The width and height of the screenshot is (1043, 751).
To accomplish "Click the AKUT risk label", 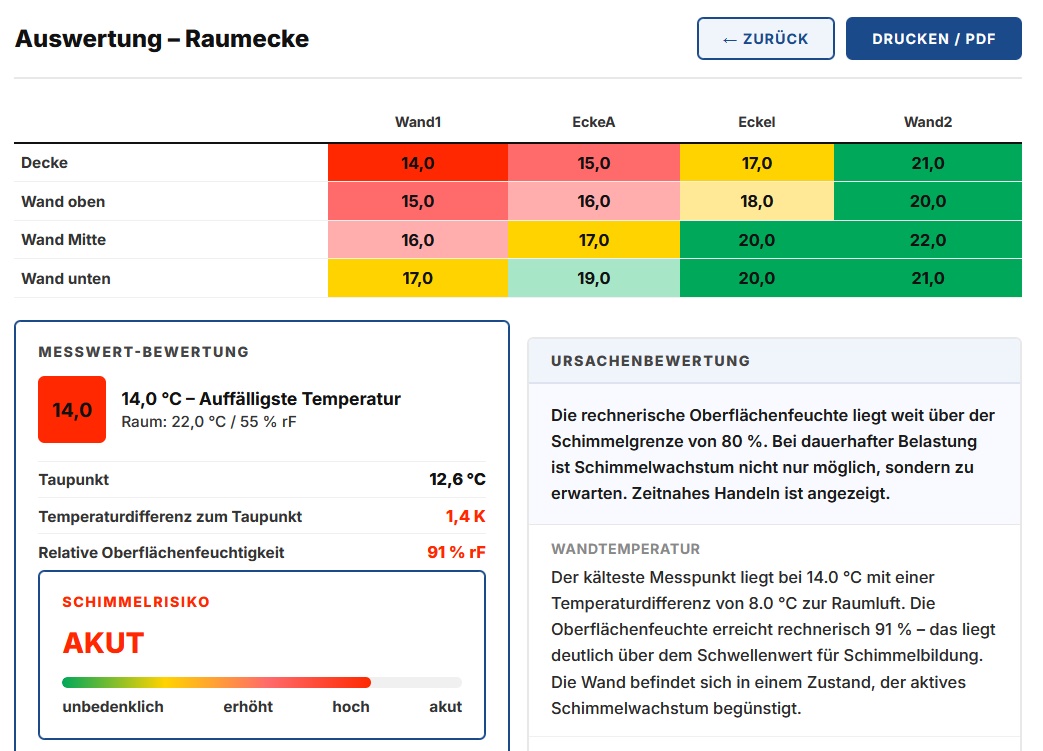I will [103, 643].
